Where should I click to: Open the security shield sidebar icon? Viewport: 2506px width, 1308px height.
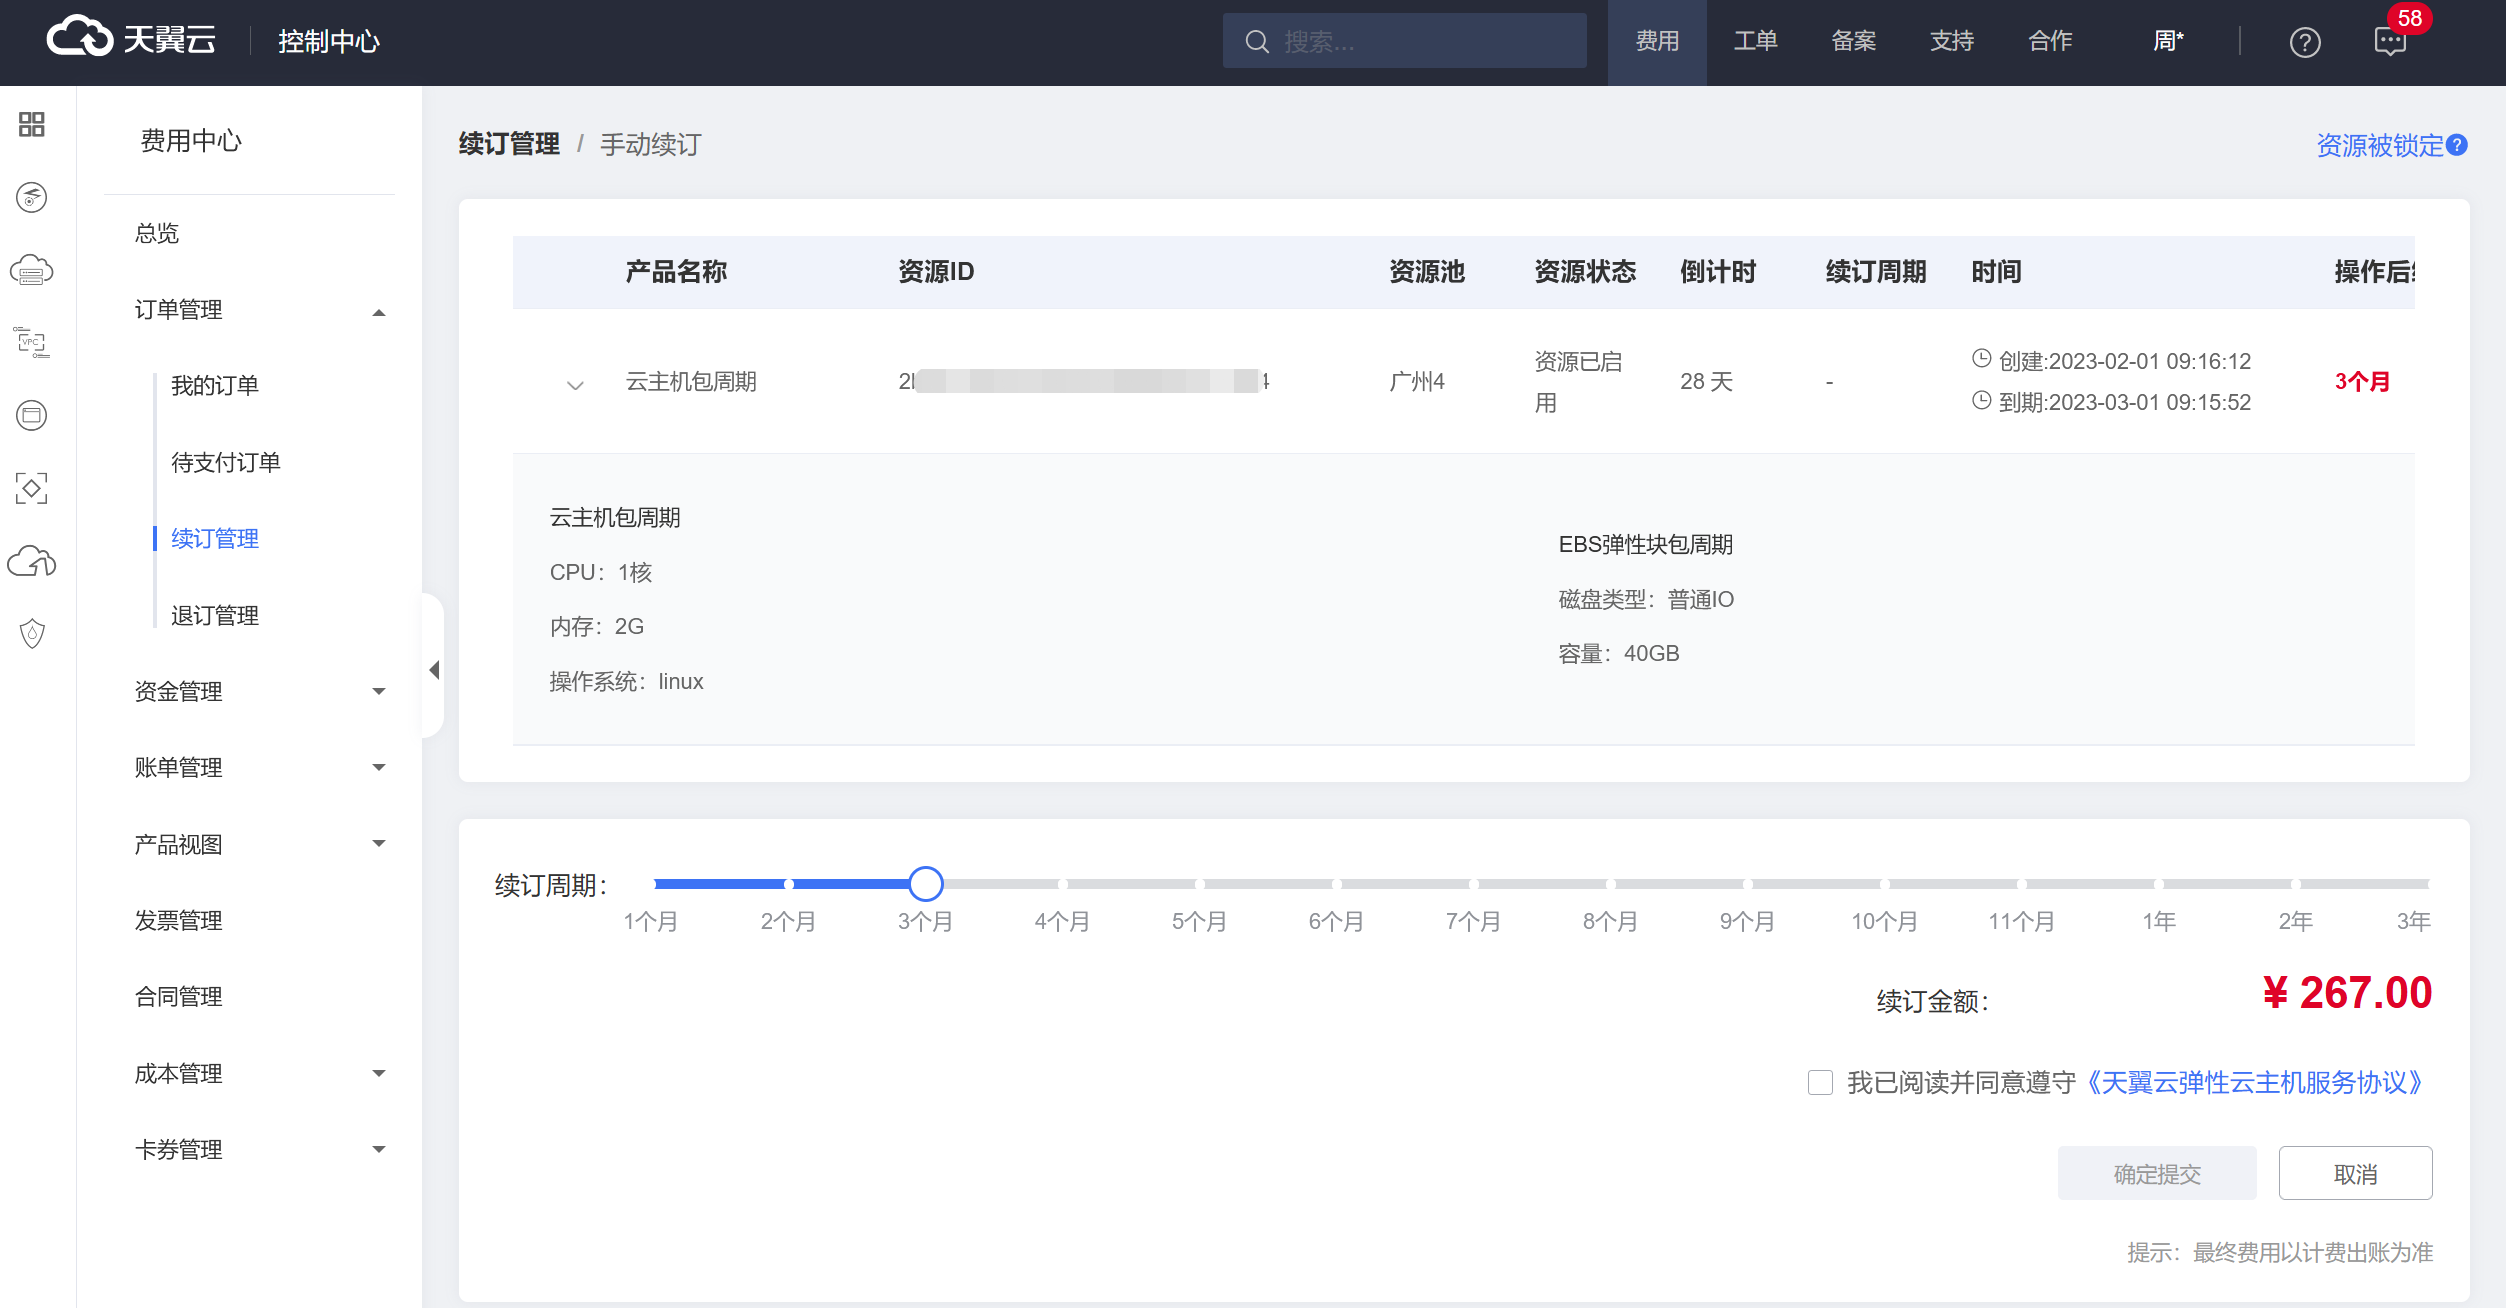click(32, 633)
